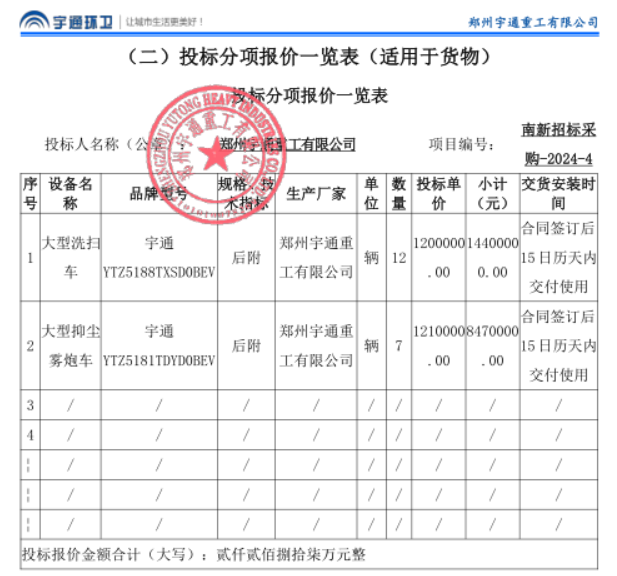Click delivery time cell in row 2

[558, 346]
